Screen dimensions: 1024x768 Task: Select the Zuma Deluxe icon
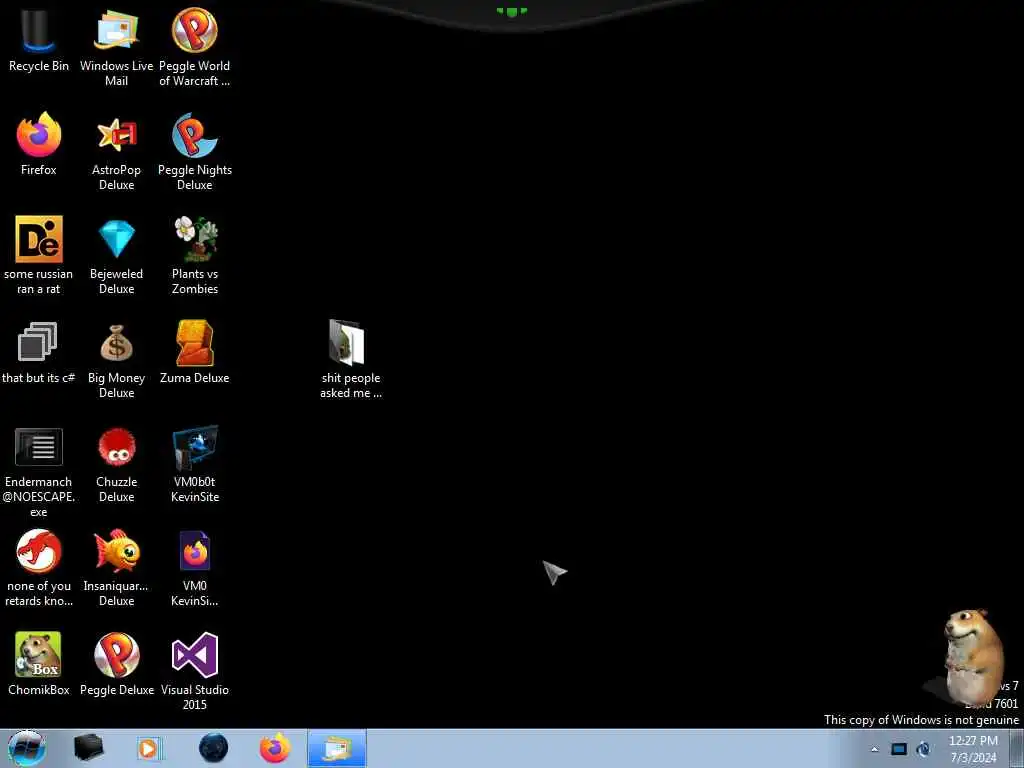tap(195, 353)
